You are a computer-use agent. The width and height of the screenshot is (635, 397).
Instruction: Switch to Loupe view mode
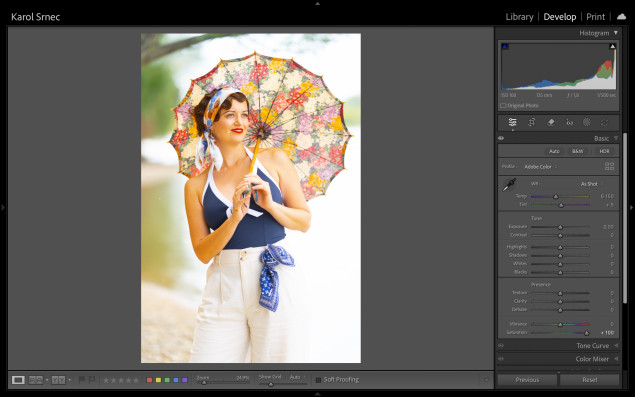pos(18,380)
